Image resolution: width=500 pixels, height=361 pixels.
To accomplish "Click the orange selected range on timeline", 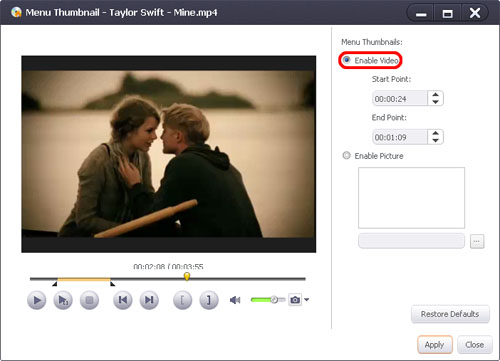I will (x=84, y=279).
